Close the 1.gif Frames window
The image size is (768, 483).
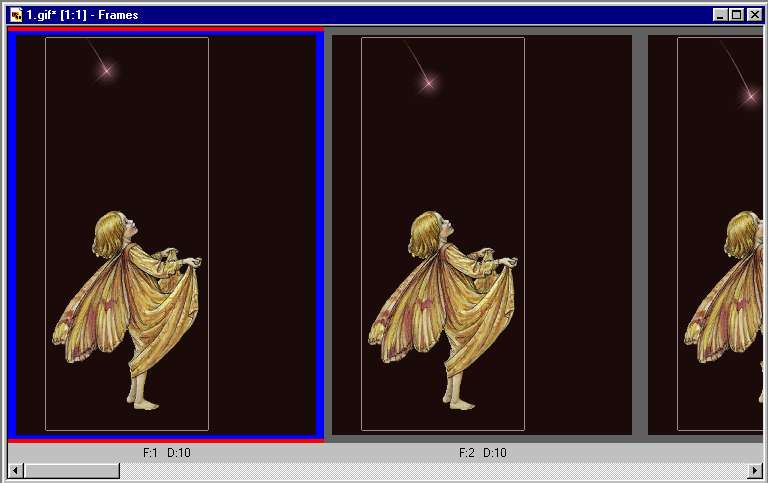pyautogui.click(x=755, y=15)
